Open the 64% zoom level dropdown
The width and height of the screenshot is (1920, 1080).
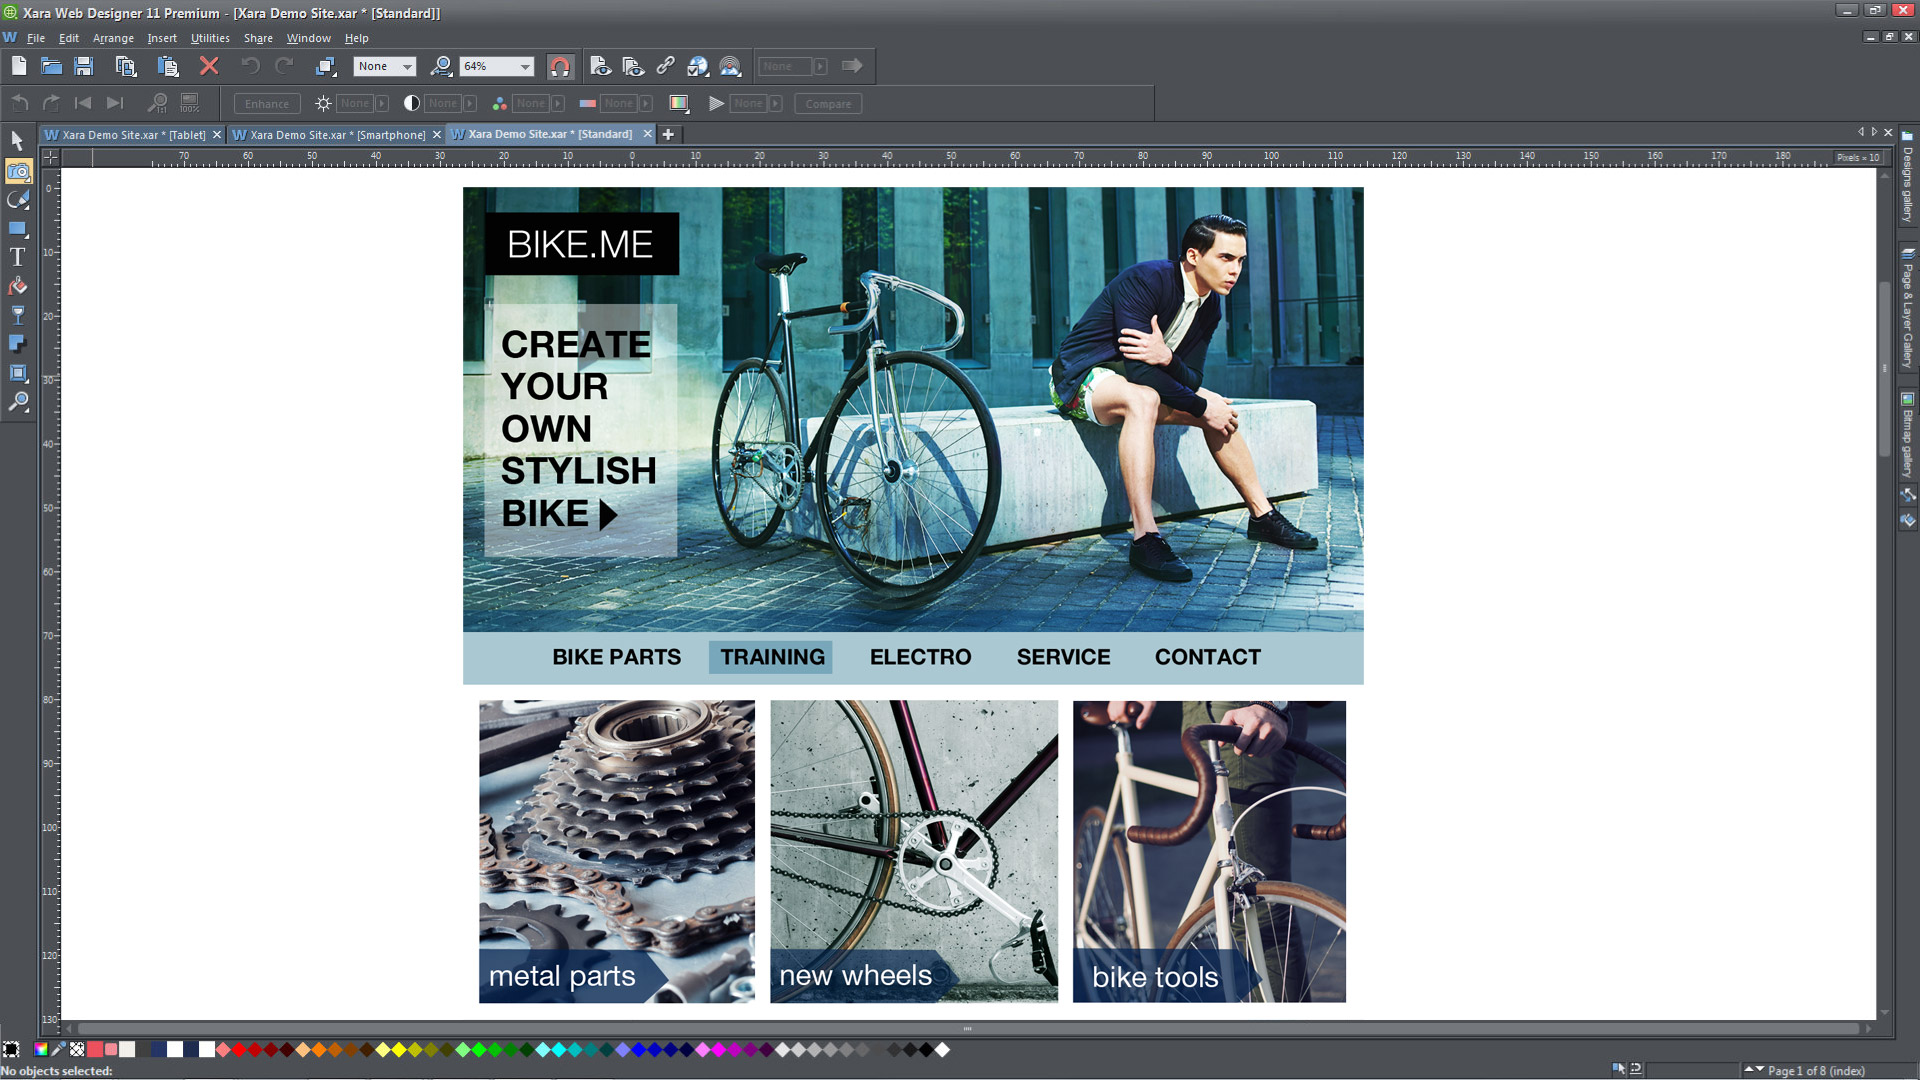527,66
